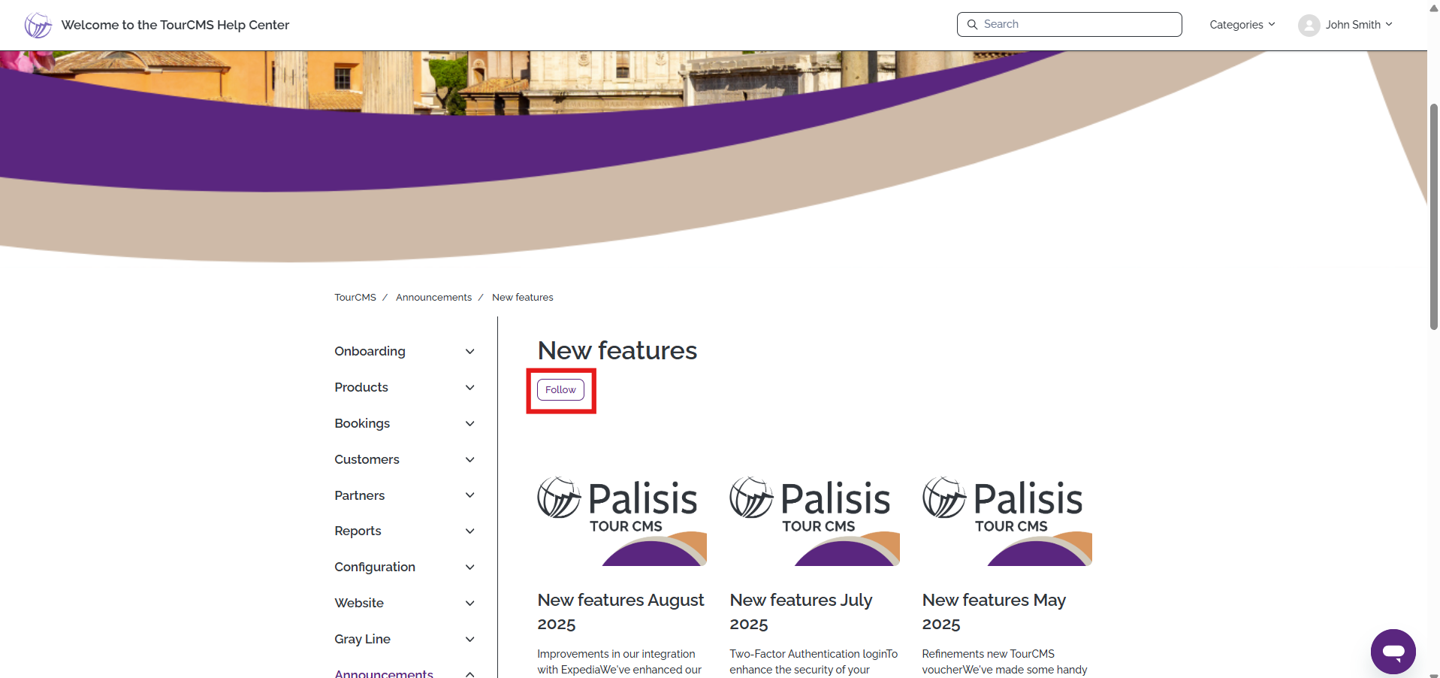This screenshot has width=1440, height=678.
Task: Select Products in the sidebar
Action: click(361, 387)
